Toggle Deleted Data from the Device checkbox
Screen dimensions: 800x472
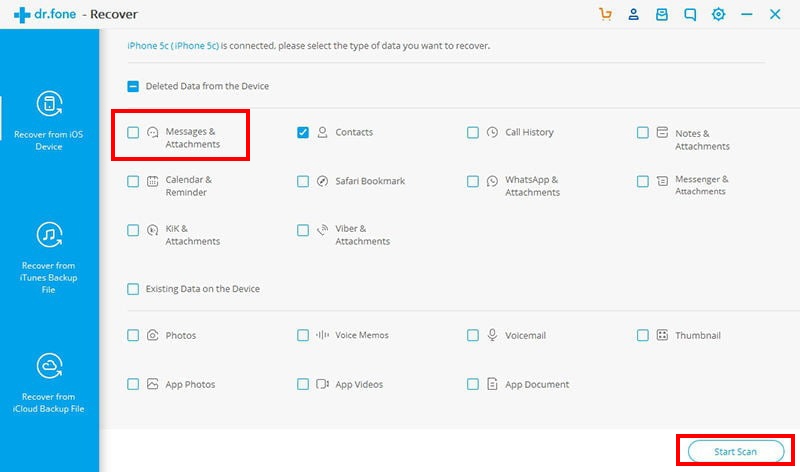click(133, 86)
